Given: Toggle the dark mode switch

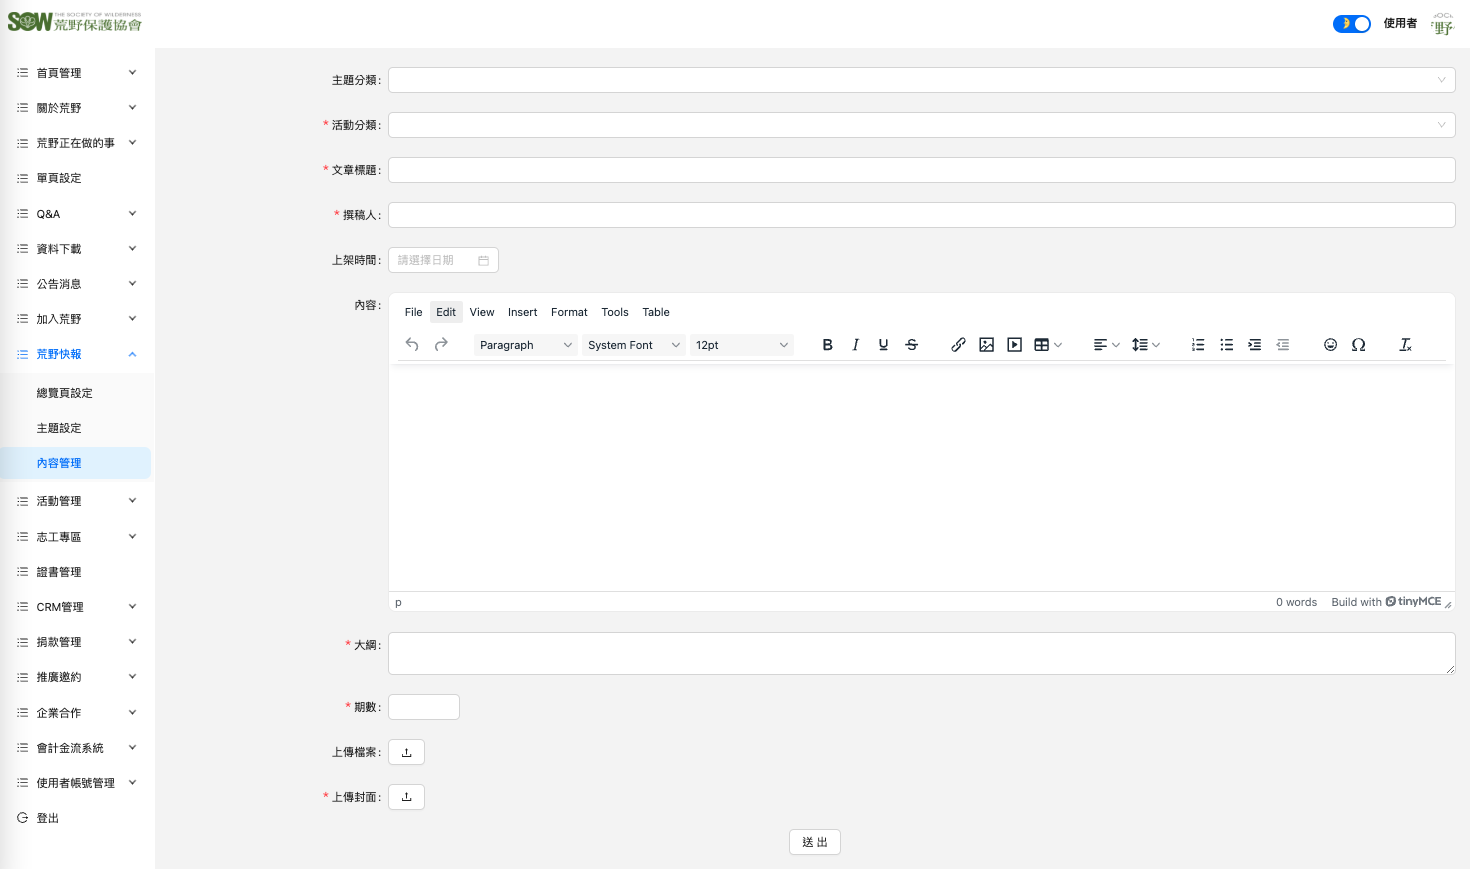Looking at the screenshot, I should pyautogui.click(x=1352, y=24).
